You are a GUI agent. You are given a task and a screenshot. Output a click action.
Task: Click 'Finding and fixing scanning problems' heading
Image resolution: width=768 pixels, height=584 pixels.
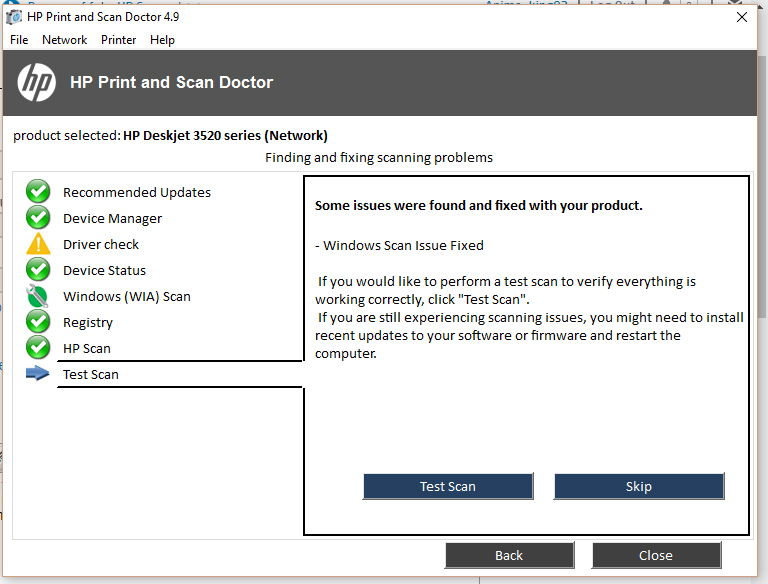(x=379, y=157)
